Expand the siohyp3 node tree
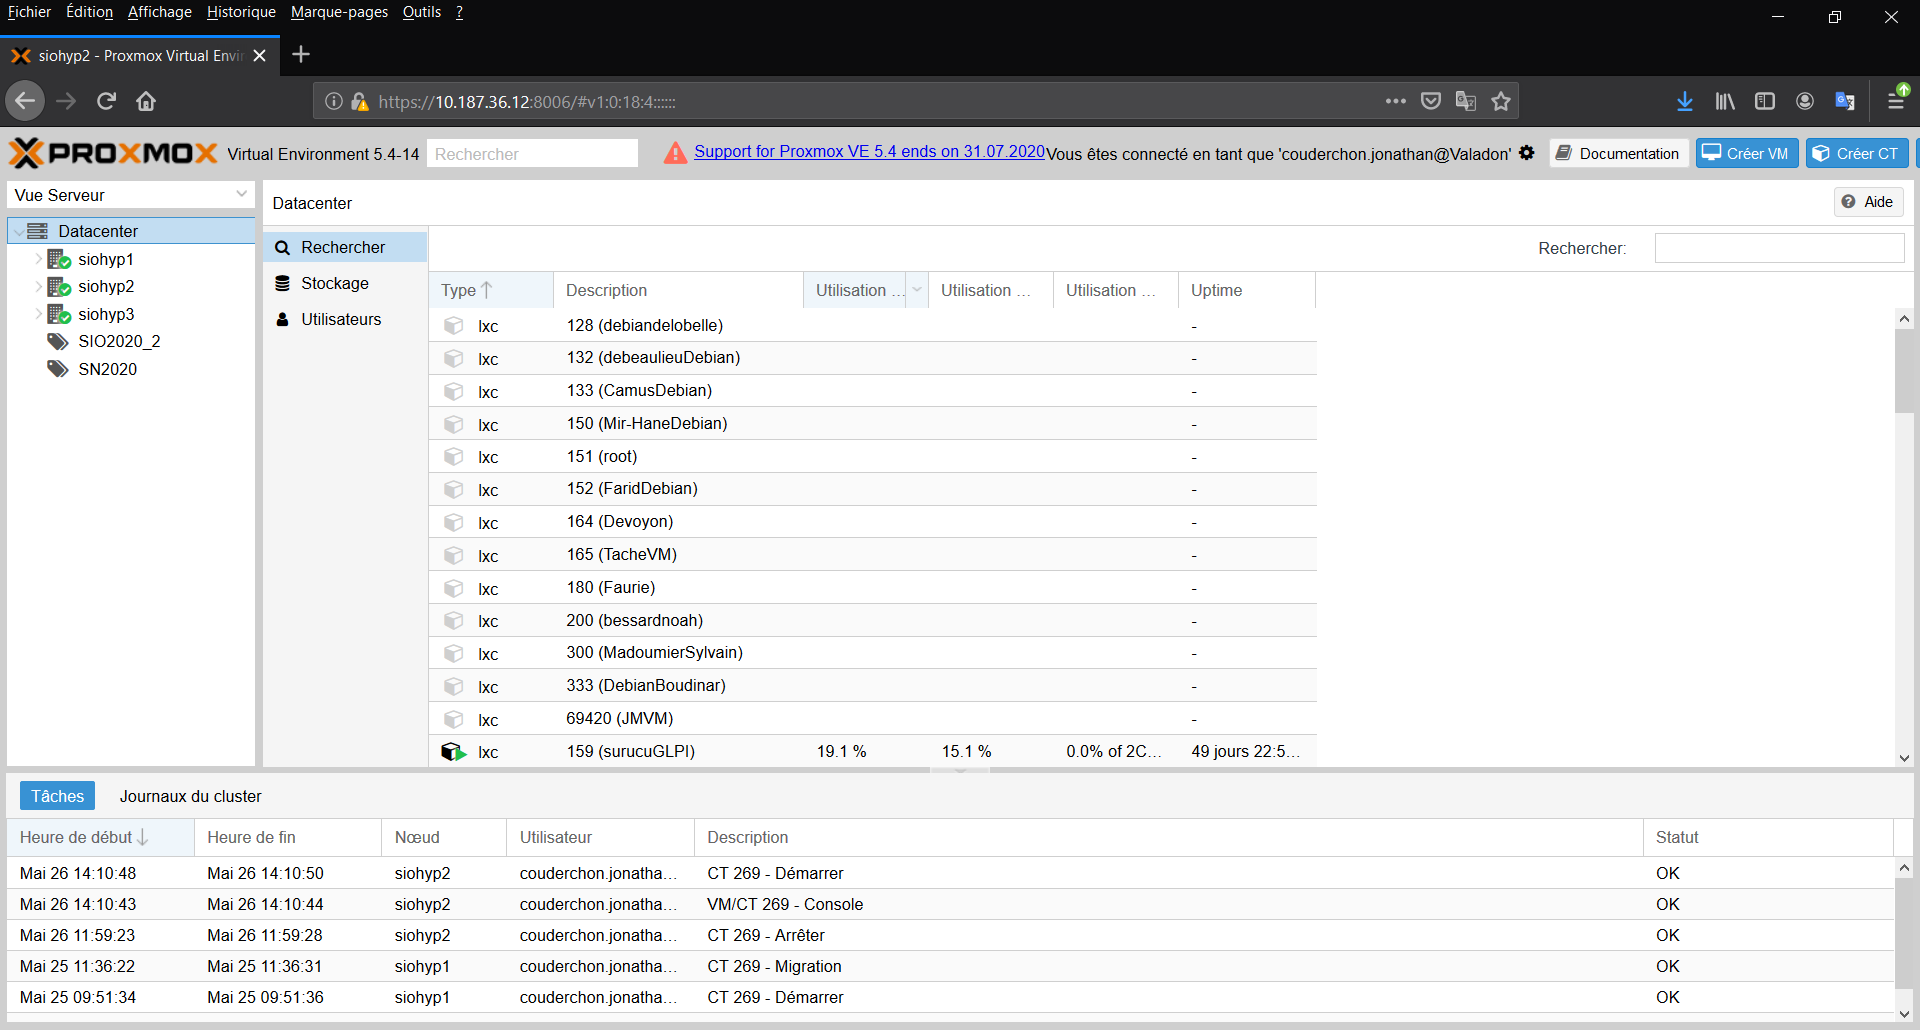 tap(38, 314)
